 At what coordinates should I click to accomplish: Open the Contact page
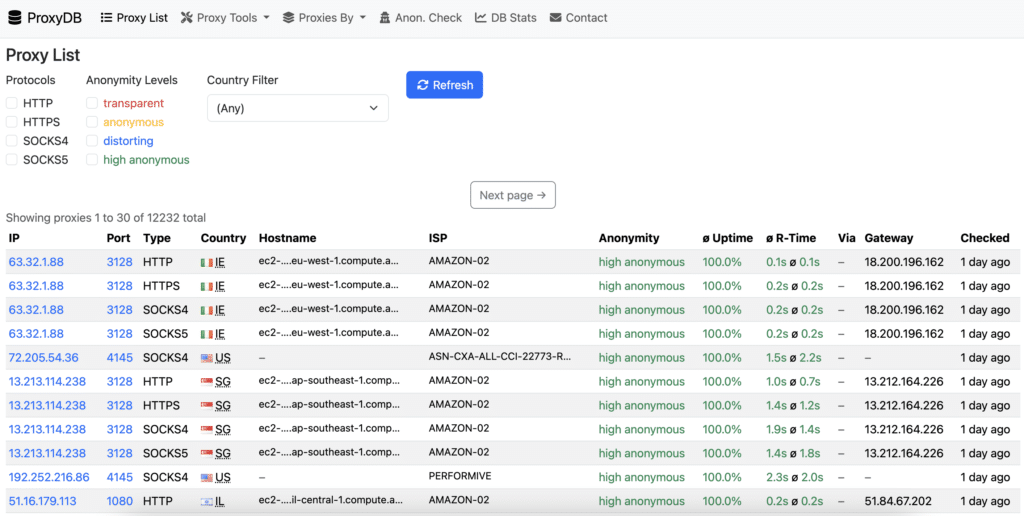tap(579, 18)
